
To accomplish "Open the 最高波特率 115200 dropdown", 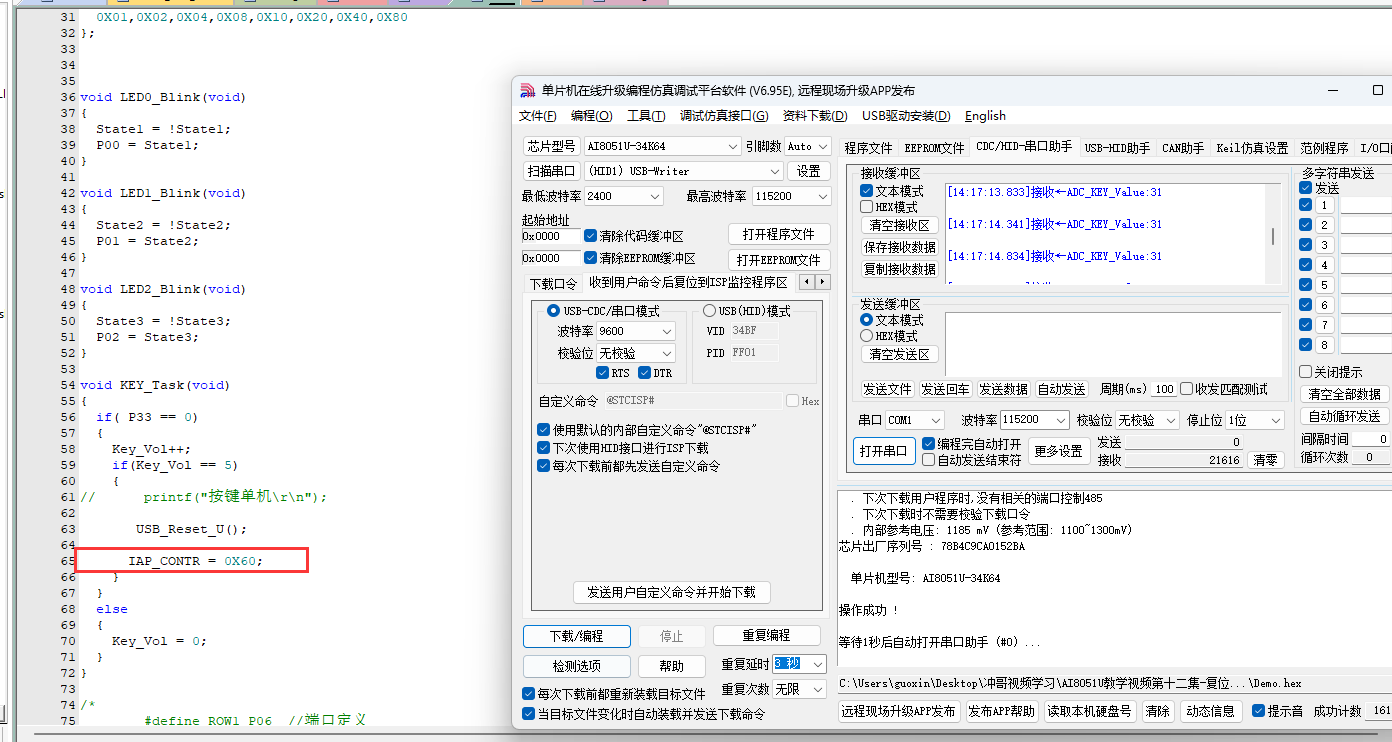I will click(x=822, y=196).
